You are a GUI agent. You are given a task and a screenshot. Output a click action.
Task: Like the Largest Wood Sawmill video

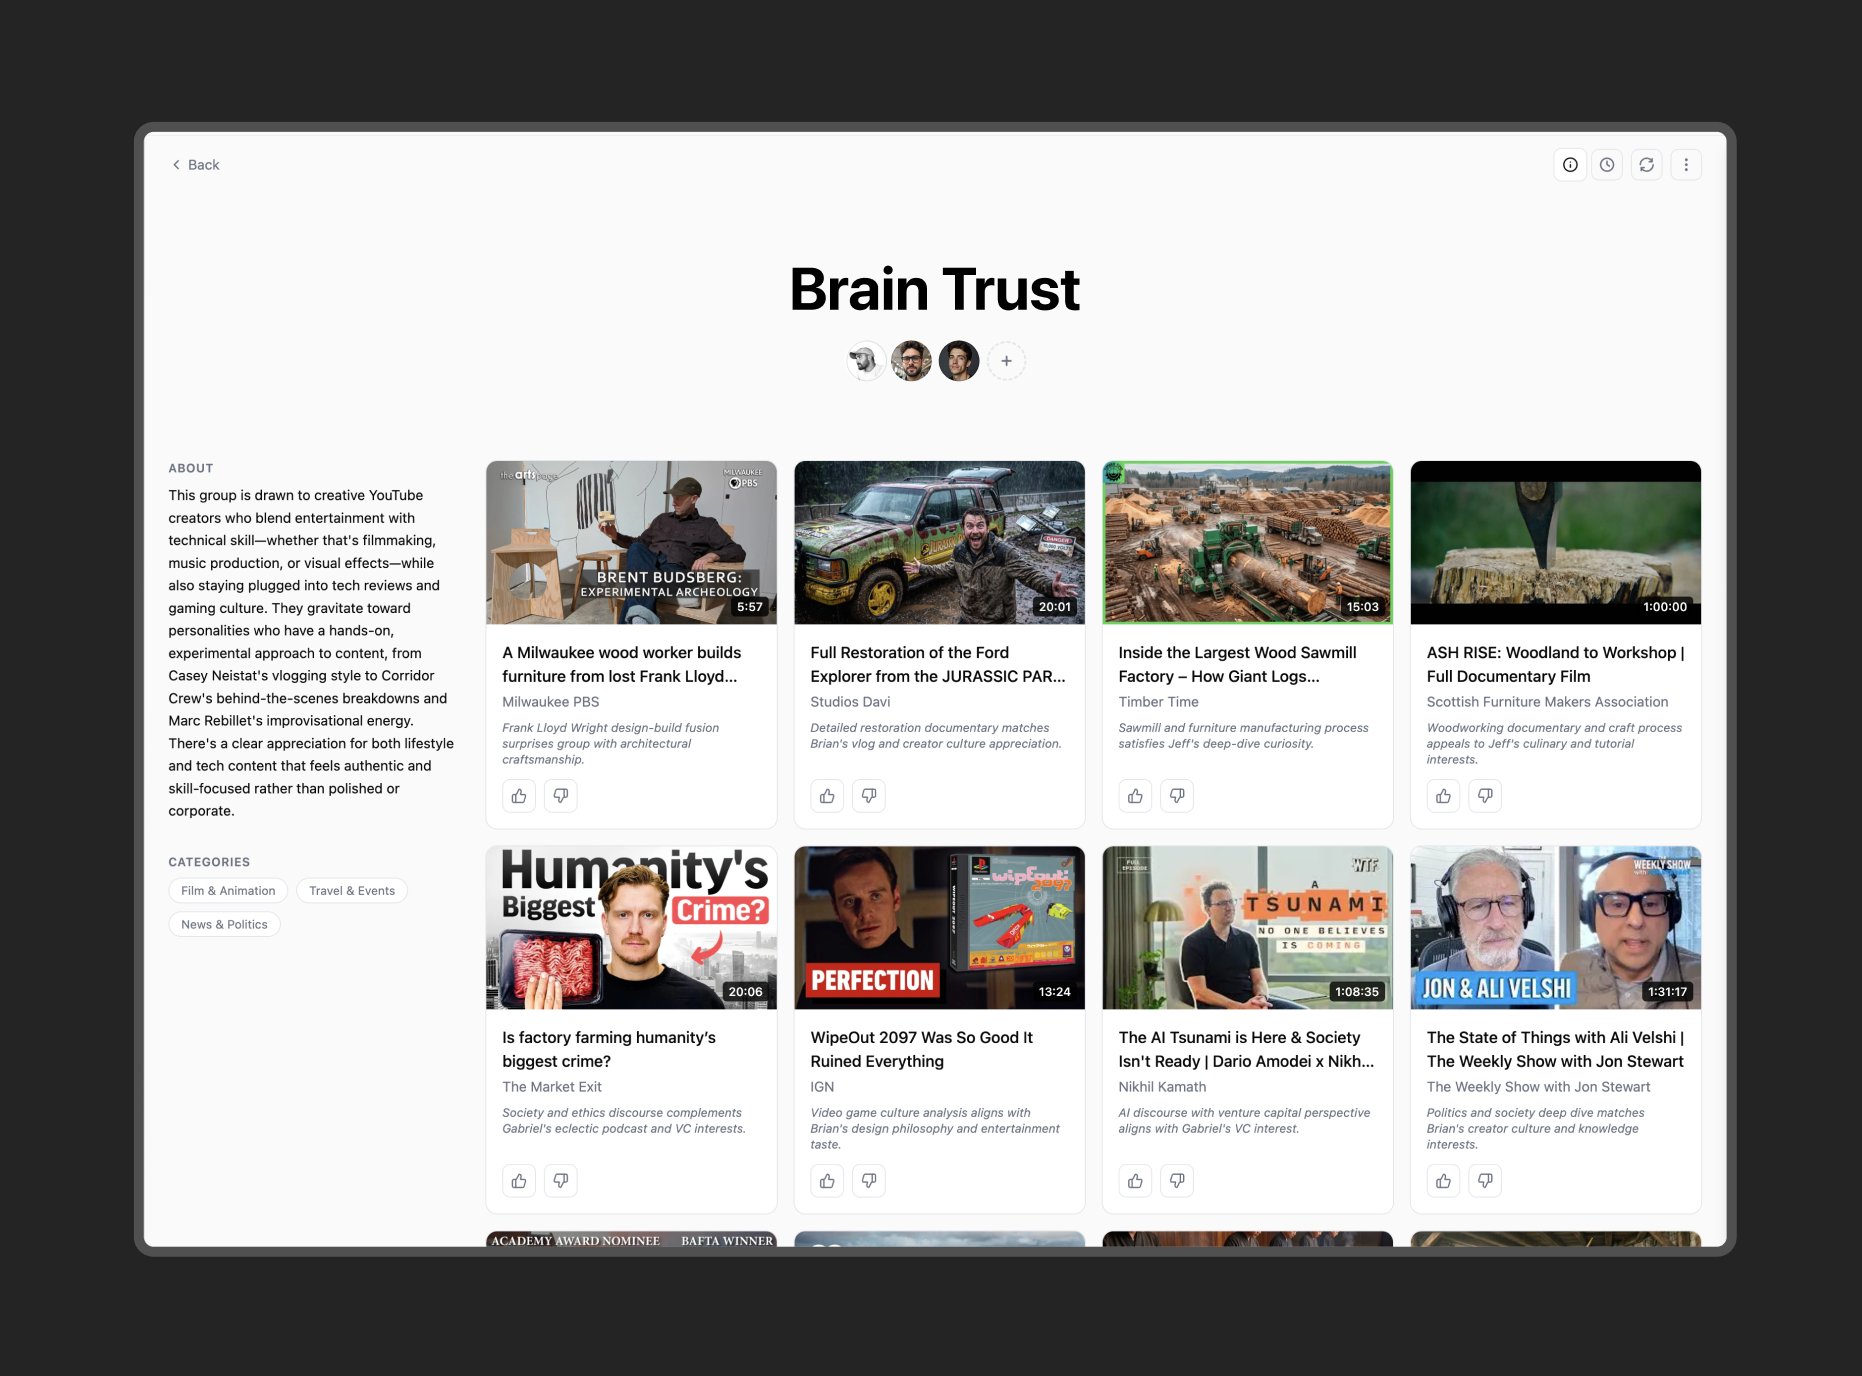click(1135, 796)
